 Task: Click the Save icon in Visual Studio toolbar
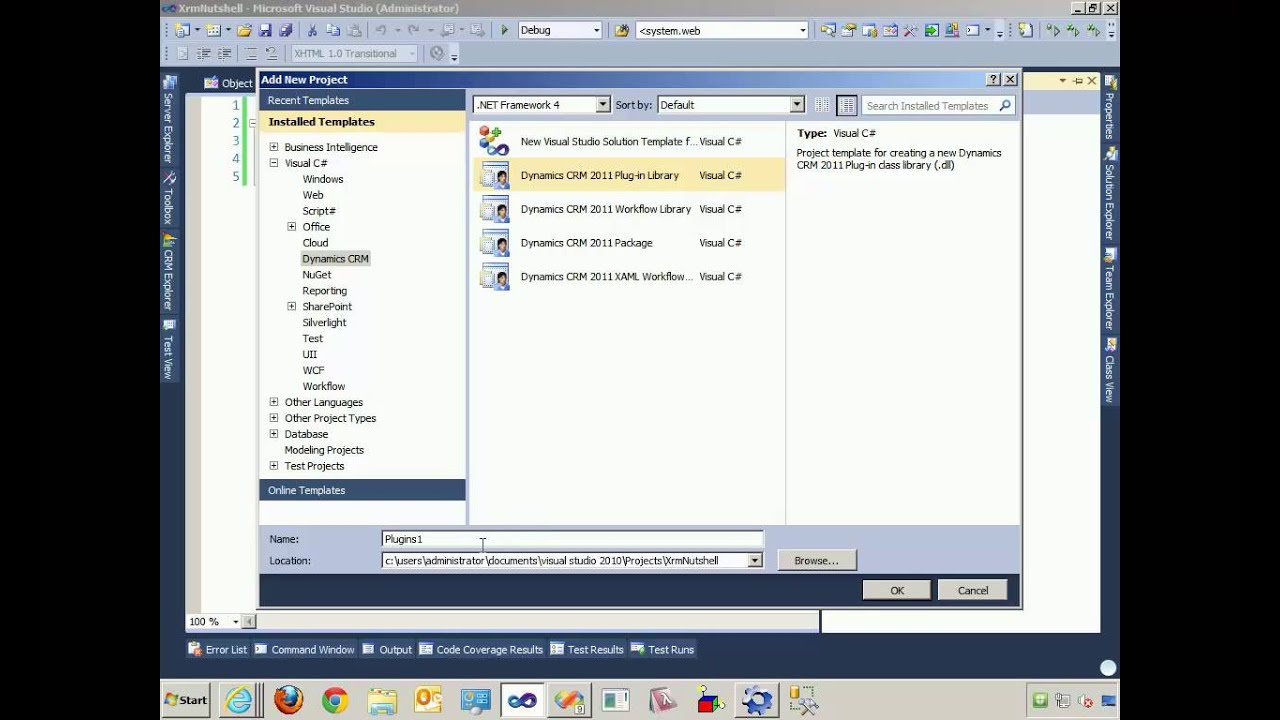(x=266, y=30)
